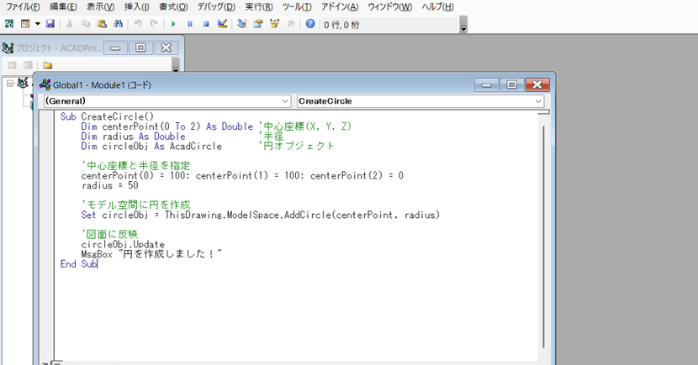The width and height of the screenshot is (698, 365).
Task: Click the 'Dim radius As Double' line
Action: point(133,136)
